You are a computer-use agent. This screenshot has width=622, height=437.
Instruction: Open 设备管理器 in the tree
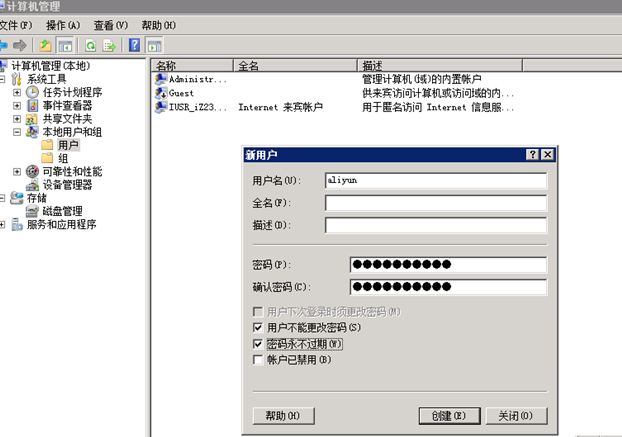(67, 184)
